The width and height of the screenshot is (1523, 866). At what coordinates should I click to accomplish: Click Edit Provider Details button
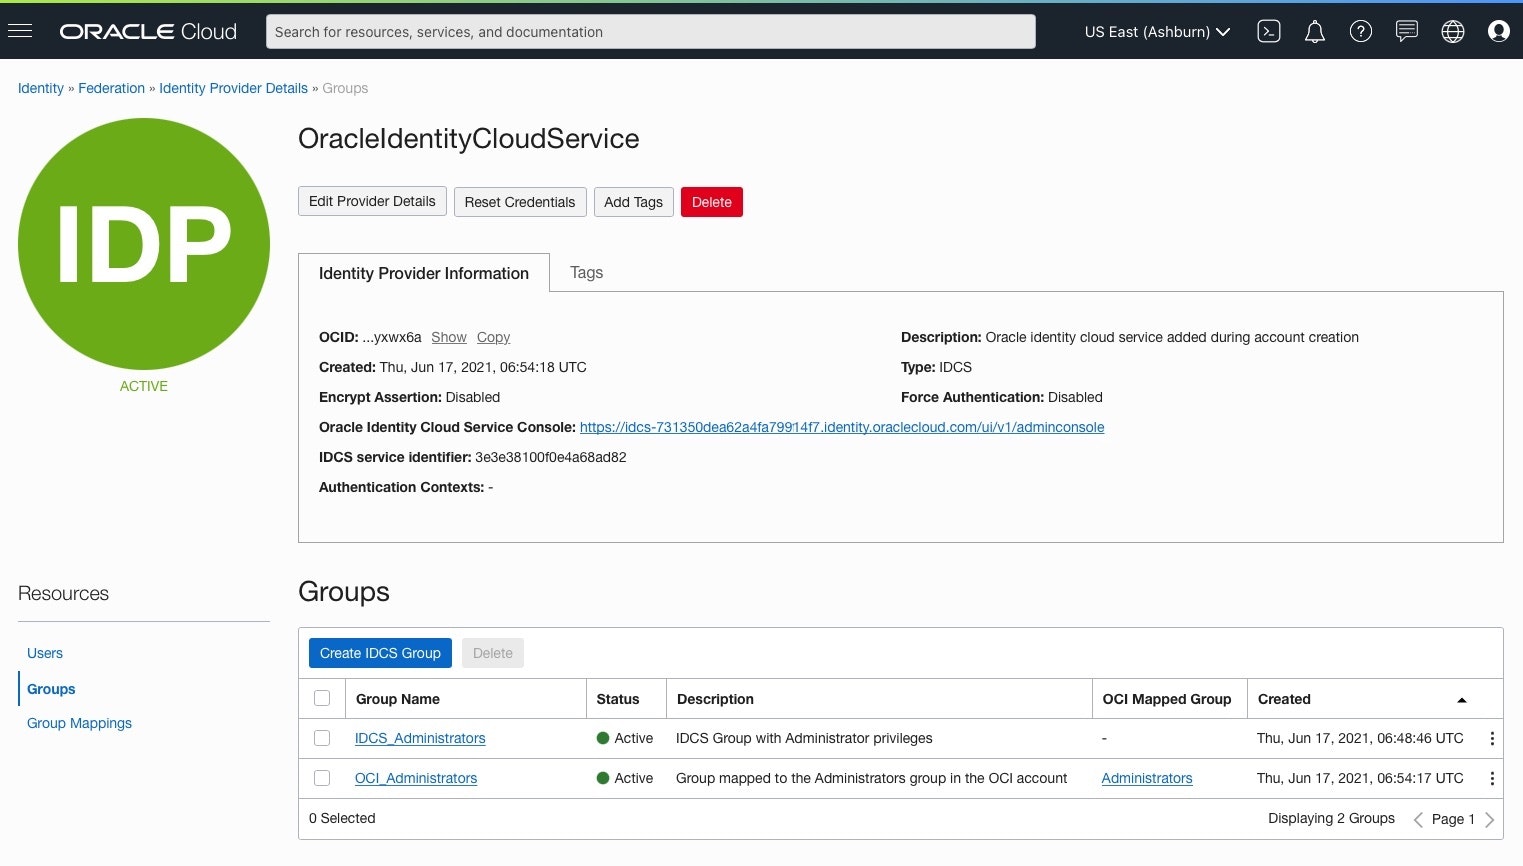pyautogui.click(x=372, y=201)
